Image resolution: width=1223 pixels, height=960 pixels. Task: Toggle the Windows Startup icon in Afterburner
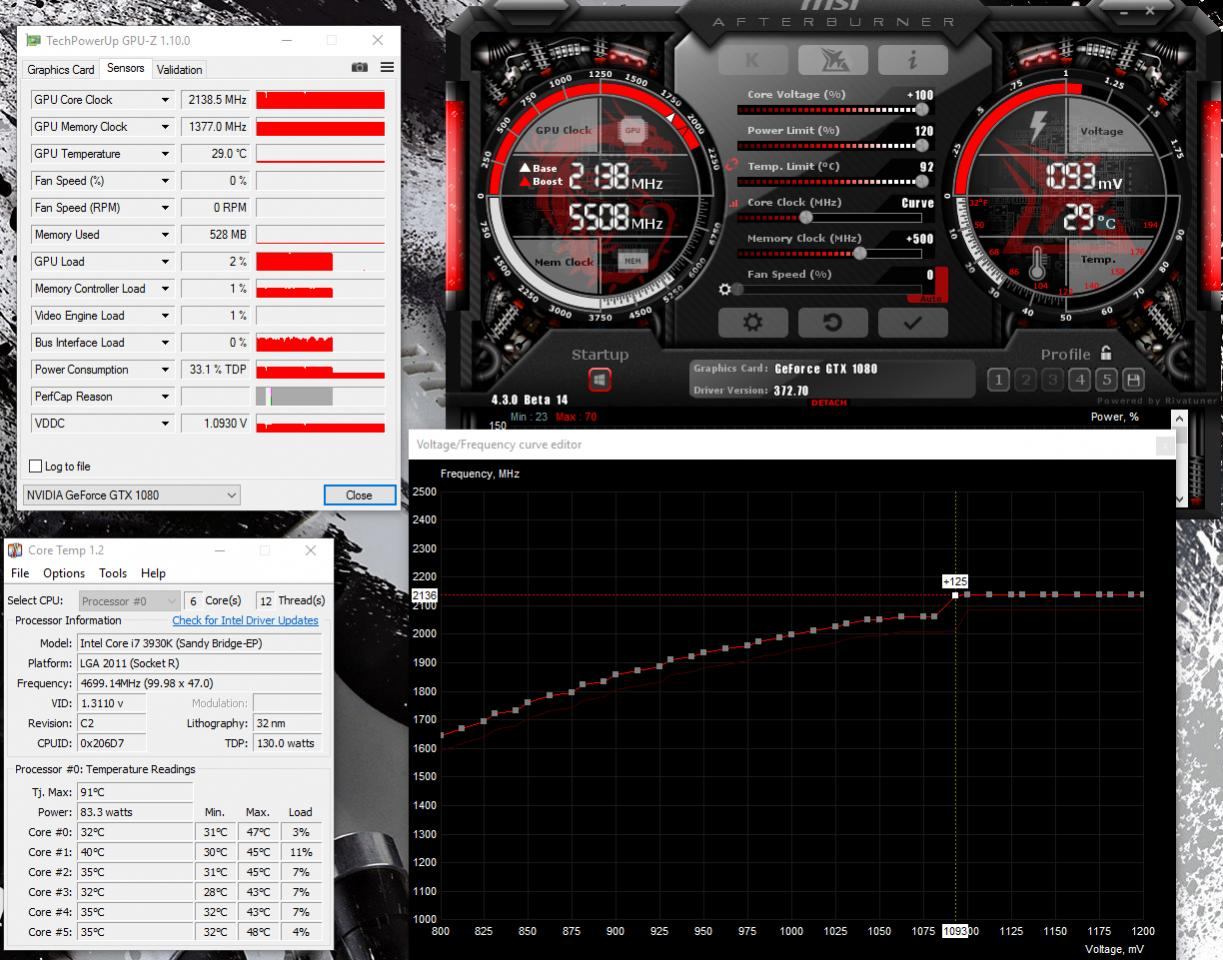(599, 380)
